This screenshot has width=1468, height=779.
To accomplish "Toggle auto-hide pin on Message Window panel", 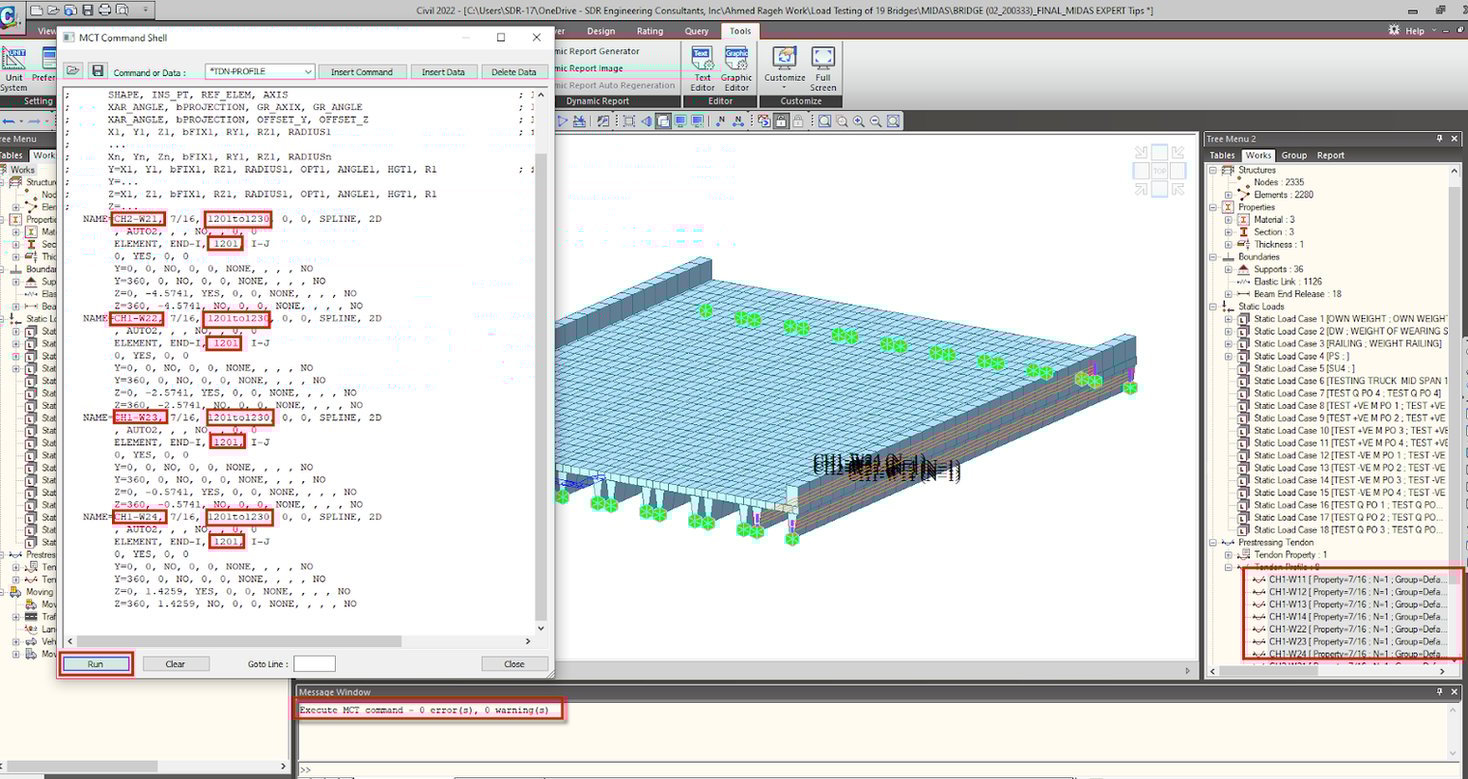I will [1441, 691].
